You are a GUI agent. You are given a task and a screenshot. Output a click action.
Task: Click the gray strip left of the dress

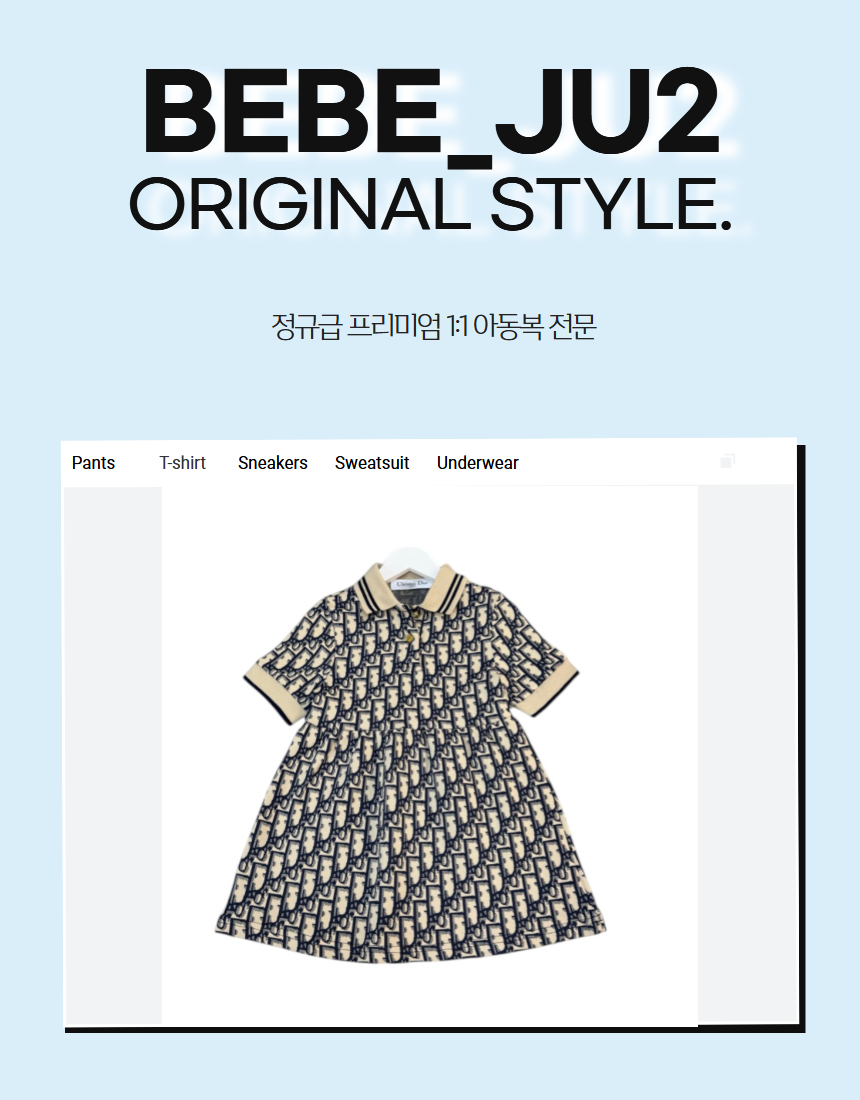pos(113,756)
